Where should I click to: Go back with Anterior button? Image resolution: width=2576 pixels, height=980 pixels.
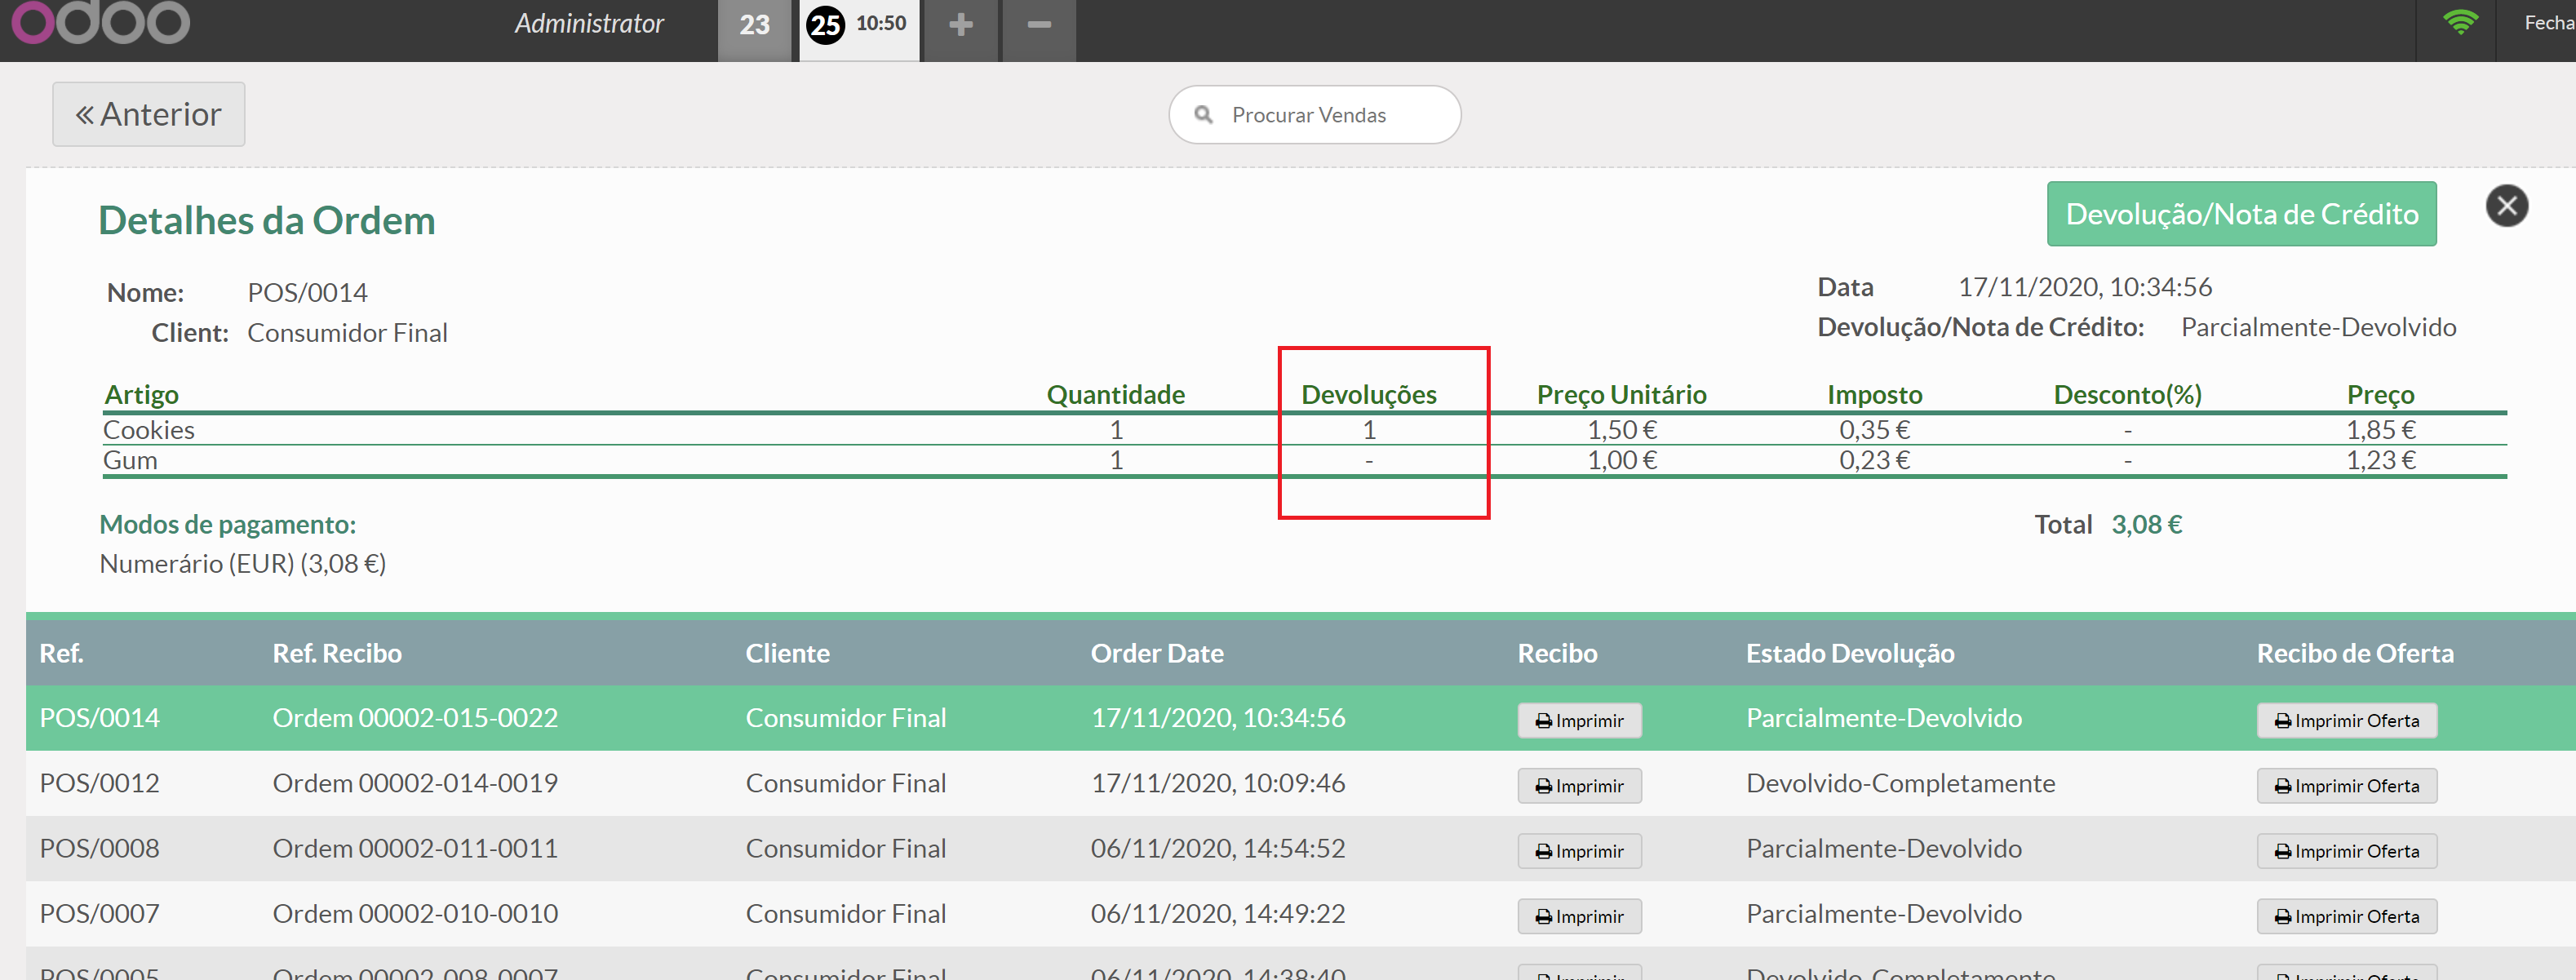pyautogui.click(x=149, y=114)
